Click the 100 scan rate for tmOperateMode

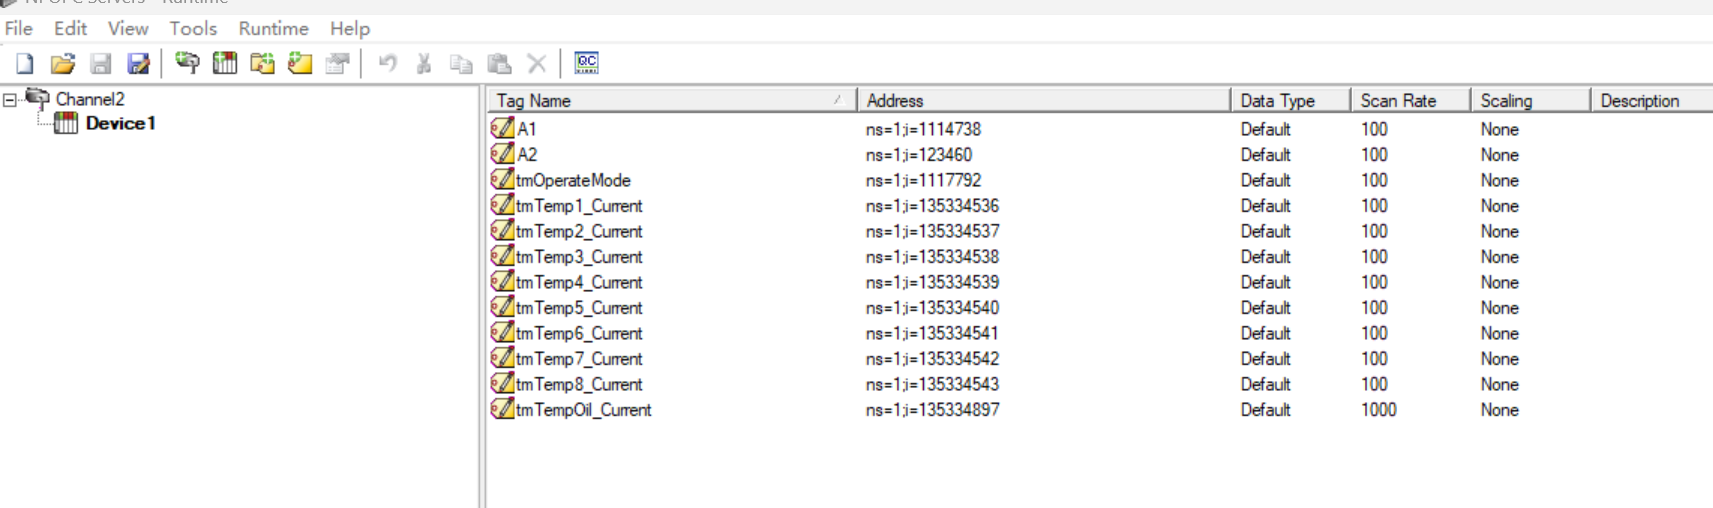[1374, 180]
